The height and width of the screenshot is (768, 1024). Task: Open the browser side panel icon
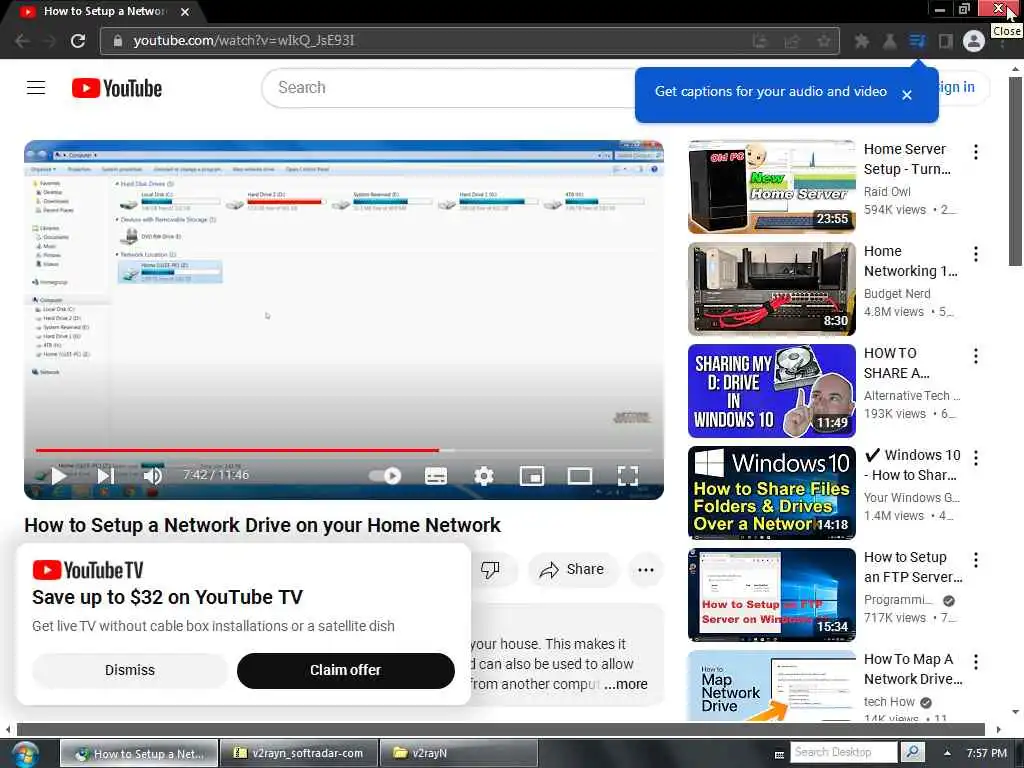(945, 41)
